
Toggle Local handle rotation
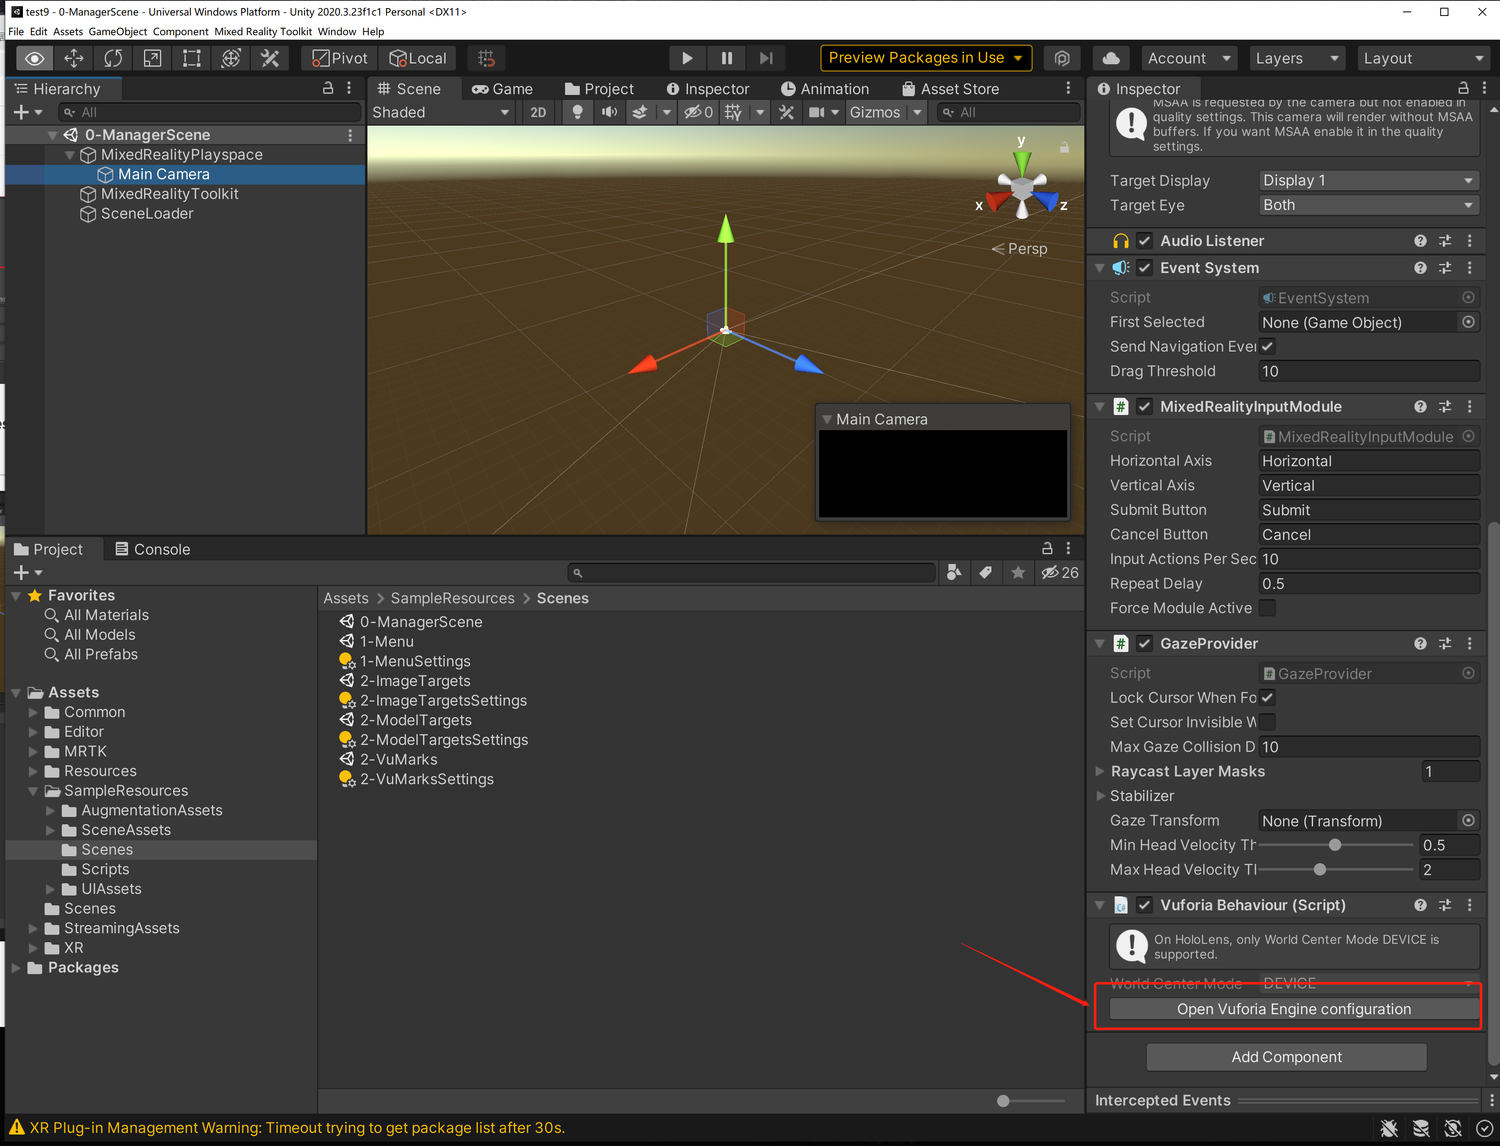(x=418, y=58)
